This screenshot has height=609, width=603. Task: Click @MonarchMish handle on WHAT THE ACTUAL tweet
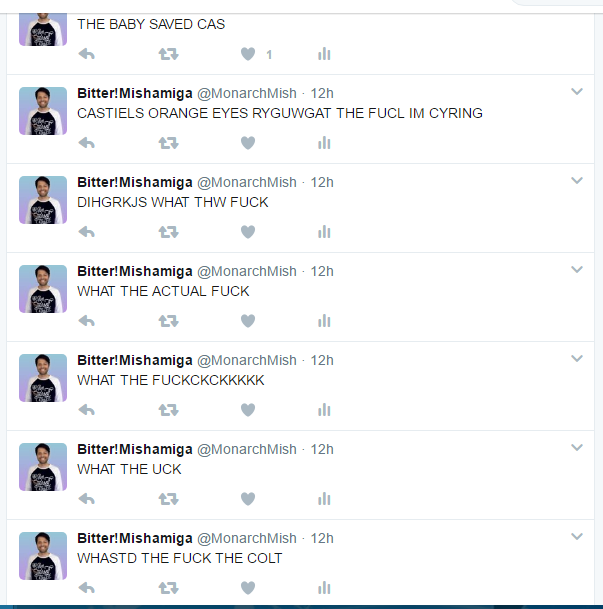pos(247,271)
